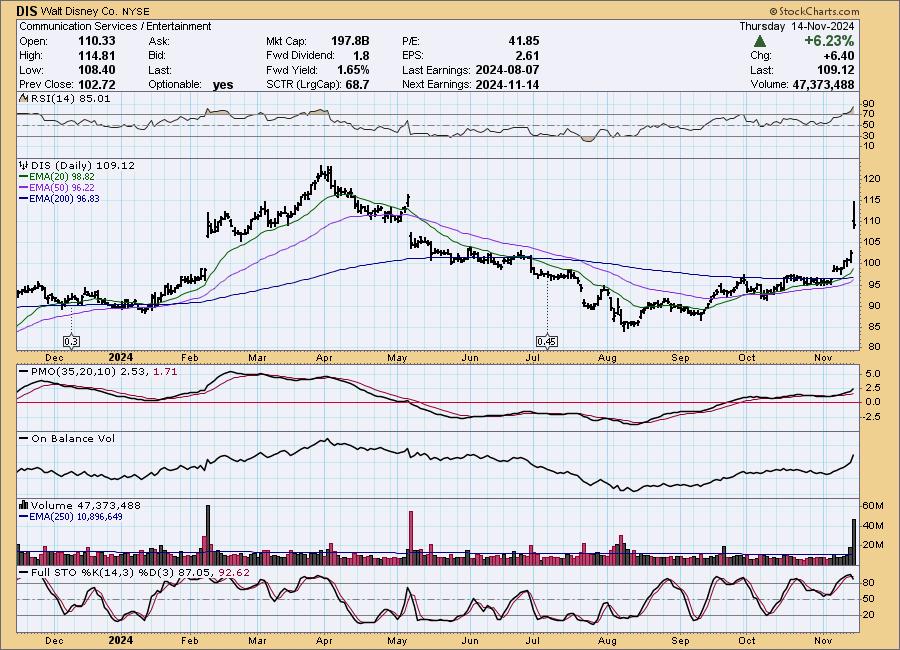Screen dimensions: 900x650
Task: Select the Open value 110.33
Action: click(x=96, y=41)
